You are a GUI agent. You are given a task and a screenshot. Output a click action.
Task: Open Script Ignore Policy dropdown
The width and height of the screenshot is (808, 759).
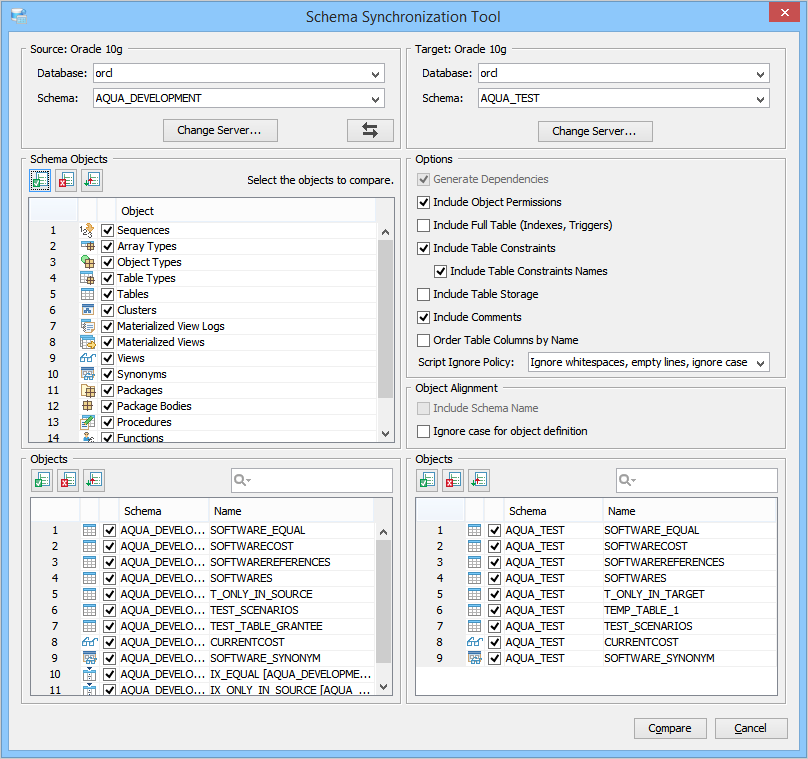click(761, 363)
